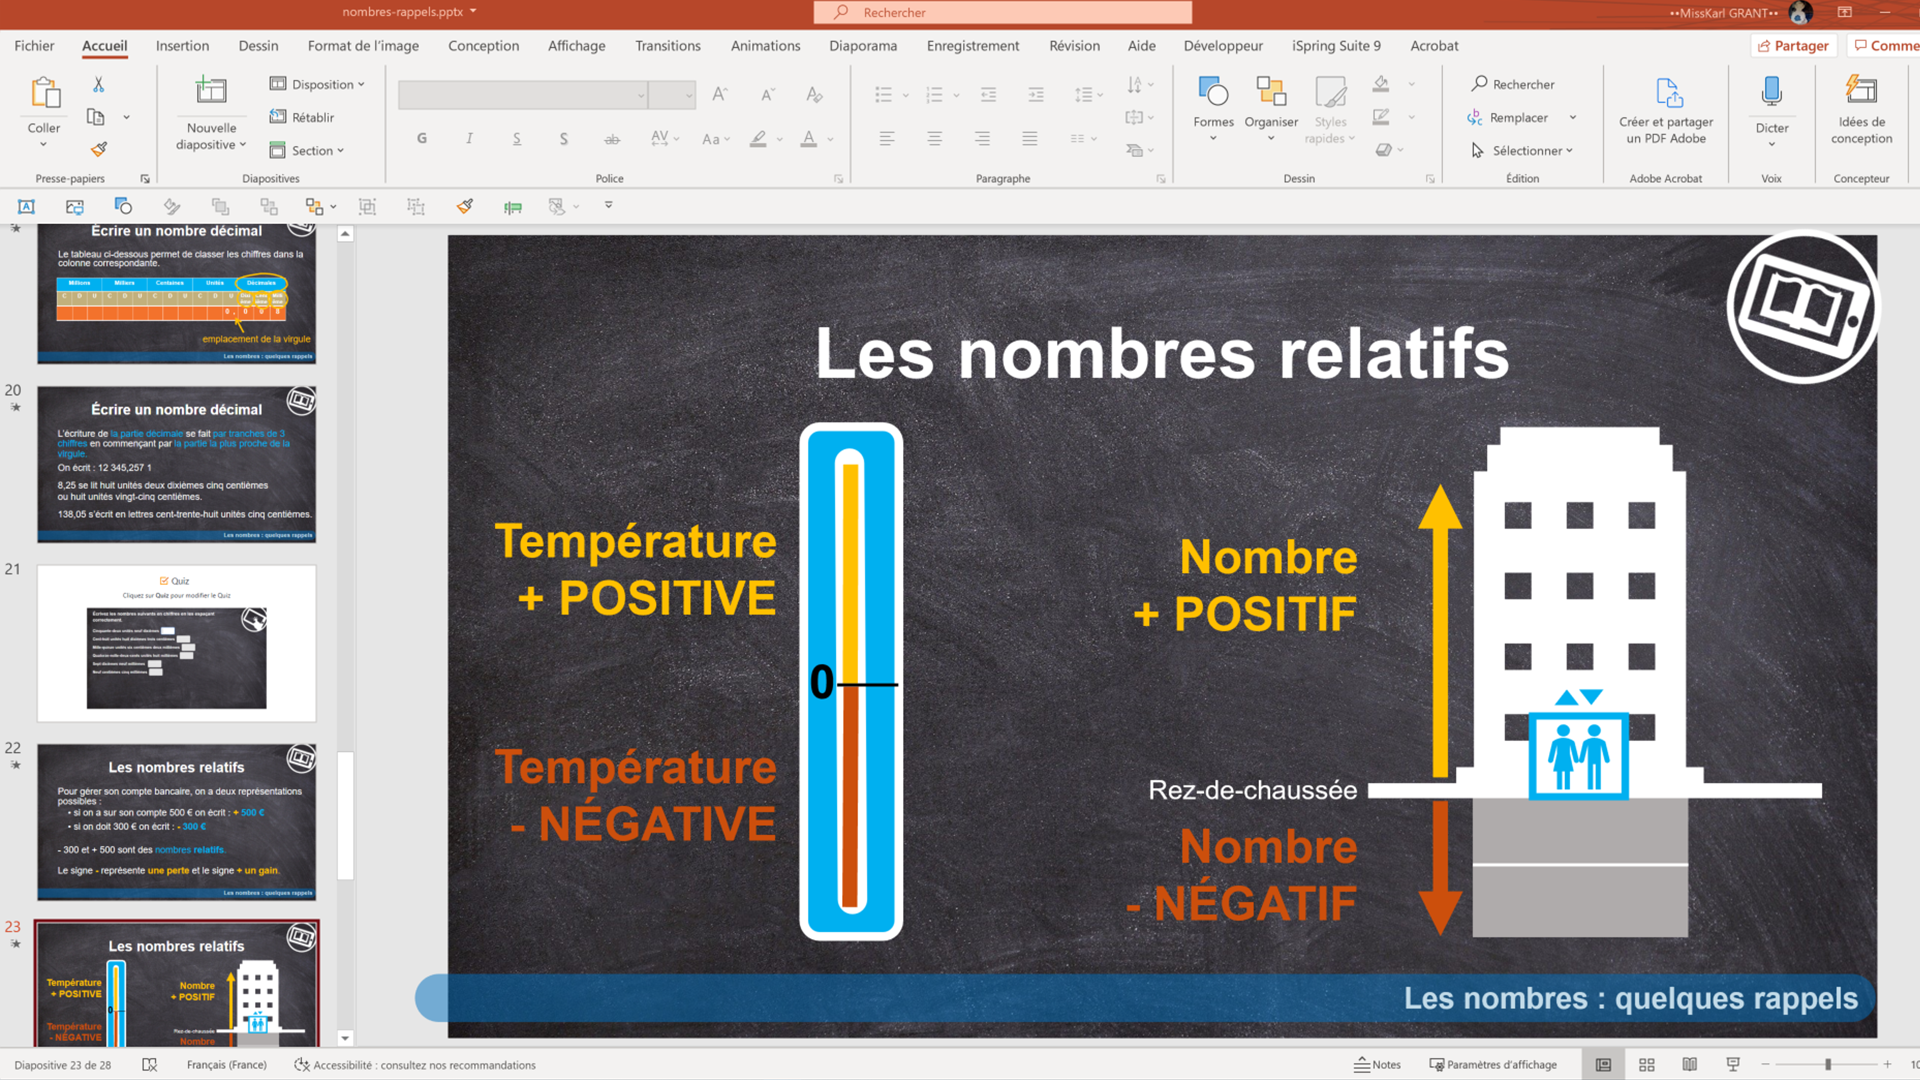Click the Organiser icon
1920x1080 pixels.
[x=1271, y=92]
